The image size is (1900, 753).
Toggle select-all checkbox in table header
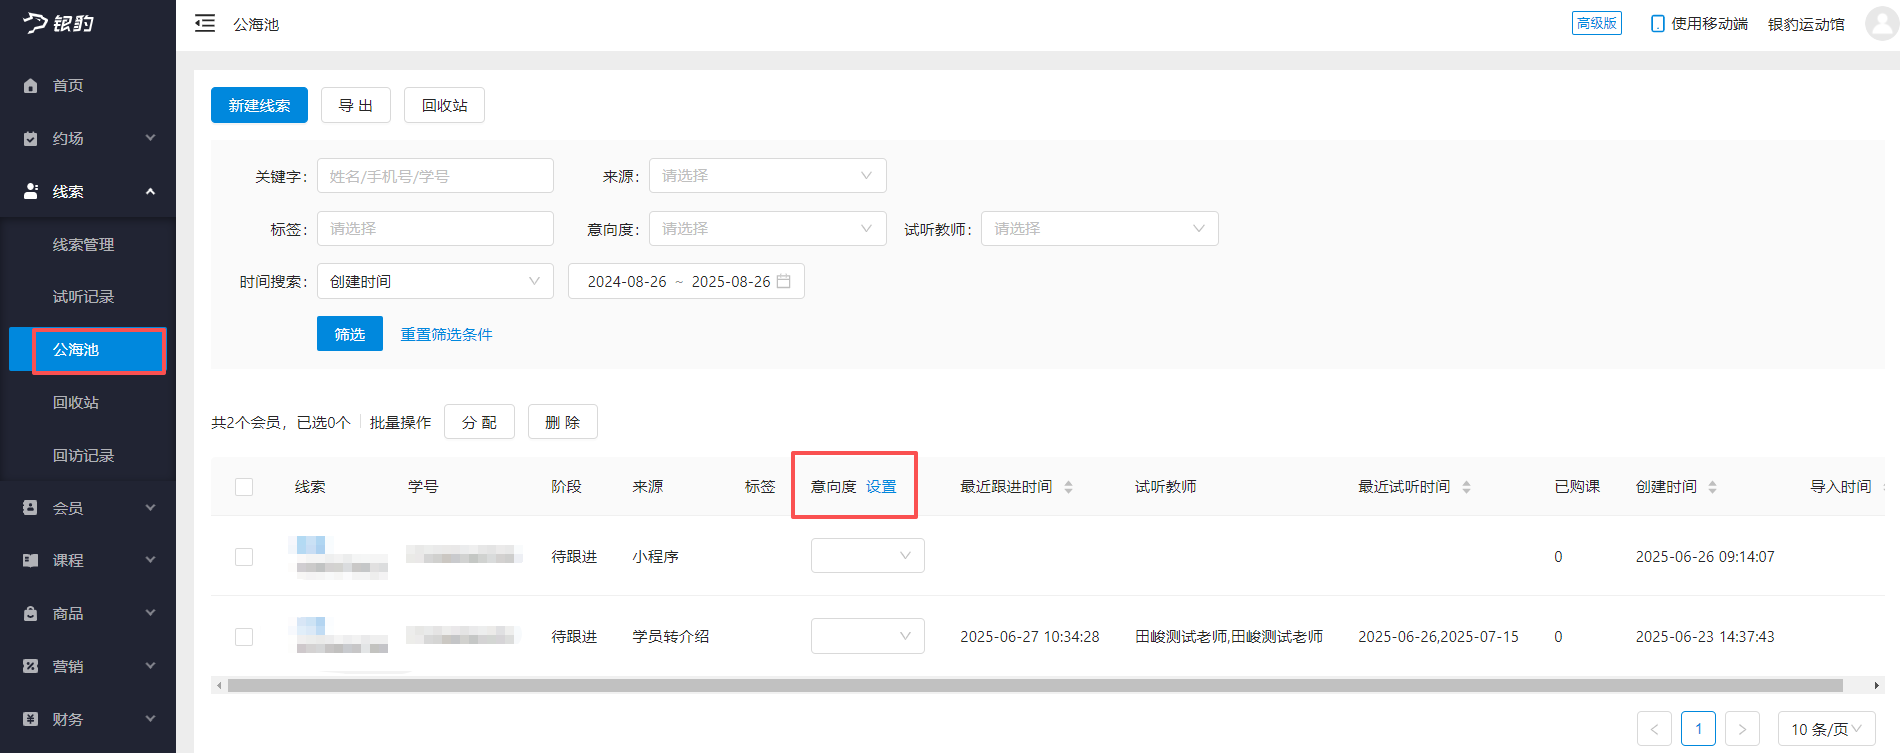[x=244, y=487]
